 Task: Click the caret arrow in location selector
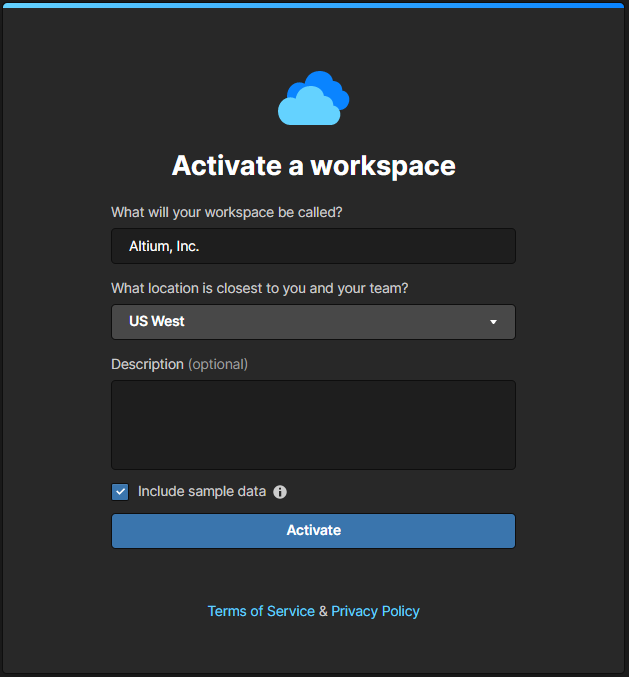[x=493, y=322]
